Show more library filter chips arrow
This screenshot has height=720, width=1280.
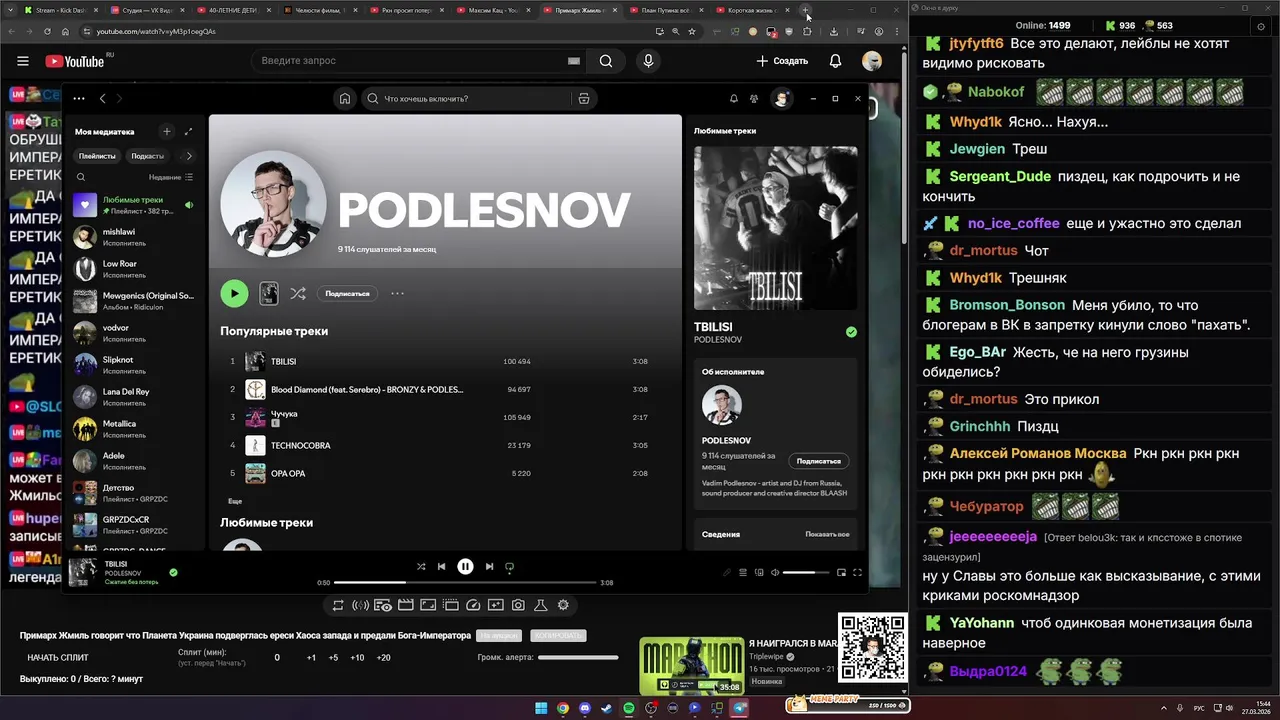click(188, 156)
